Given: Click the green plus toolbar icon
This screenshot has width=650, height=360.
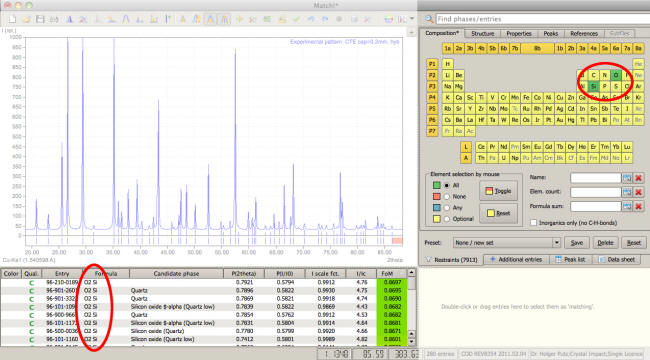Looking at the screenshot, I should (239, 19).
